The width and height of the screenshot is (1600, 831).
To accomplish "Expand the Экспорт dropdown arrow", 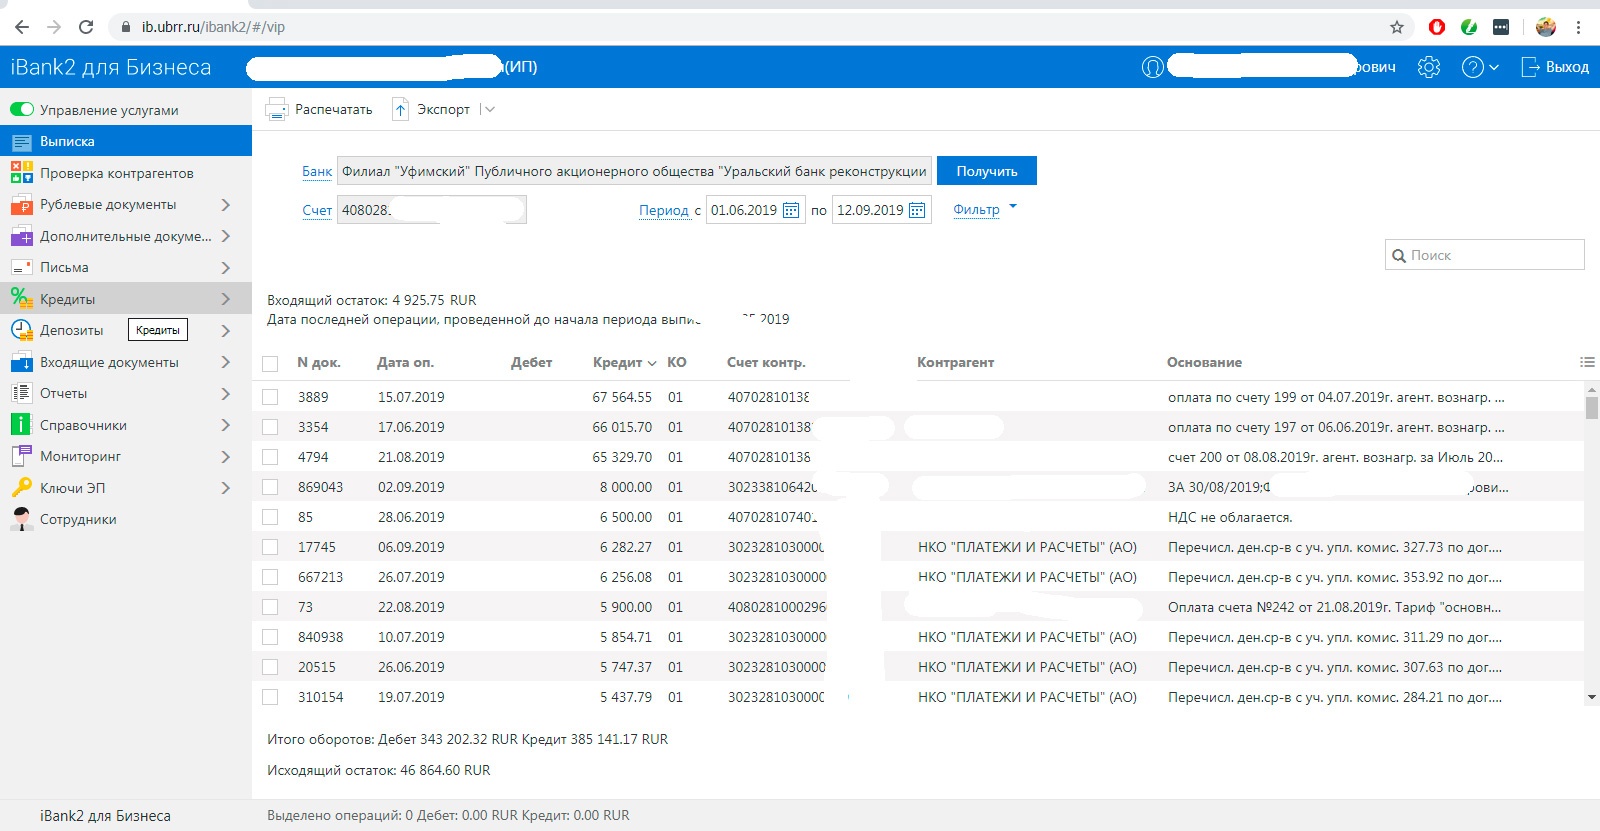I will coord(489,110).
